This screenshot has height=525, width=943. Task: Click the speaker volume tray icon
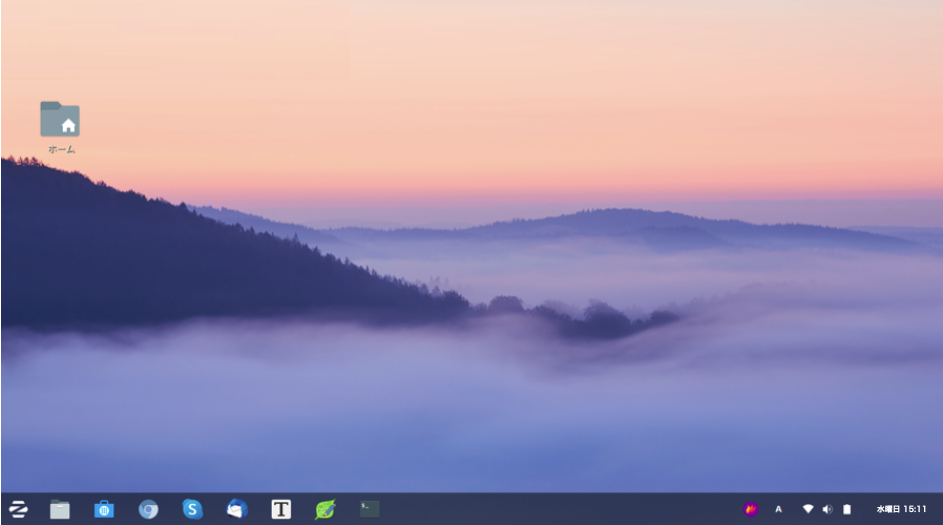[x=827, y=509]
